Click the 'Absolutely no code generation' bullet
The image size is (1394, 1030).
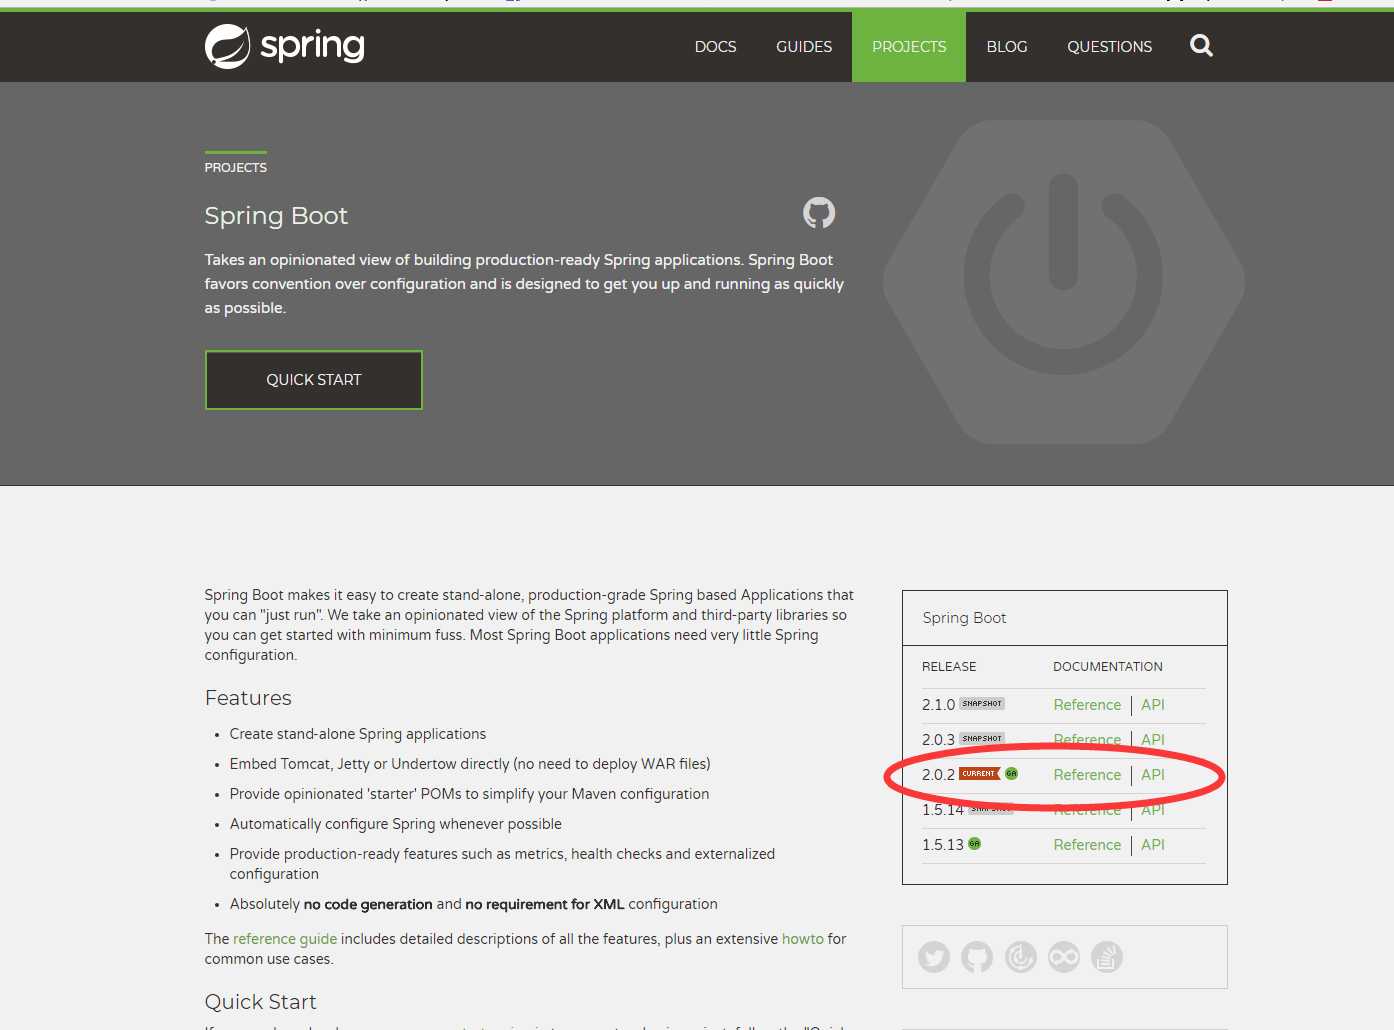tap(474, 904)
